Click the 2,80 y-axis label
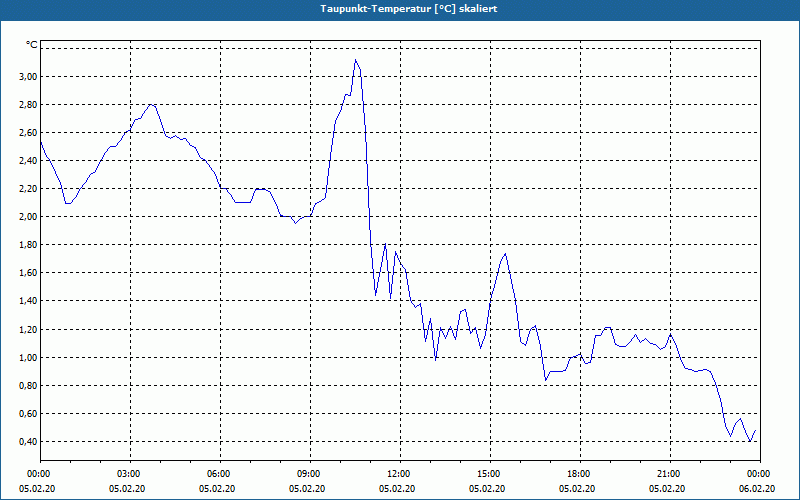The image size is (800, 500). [x=28, y=105]
